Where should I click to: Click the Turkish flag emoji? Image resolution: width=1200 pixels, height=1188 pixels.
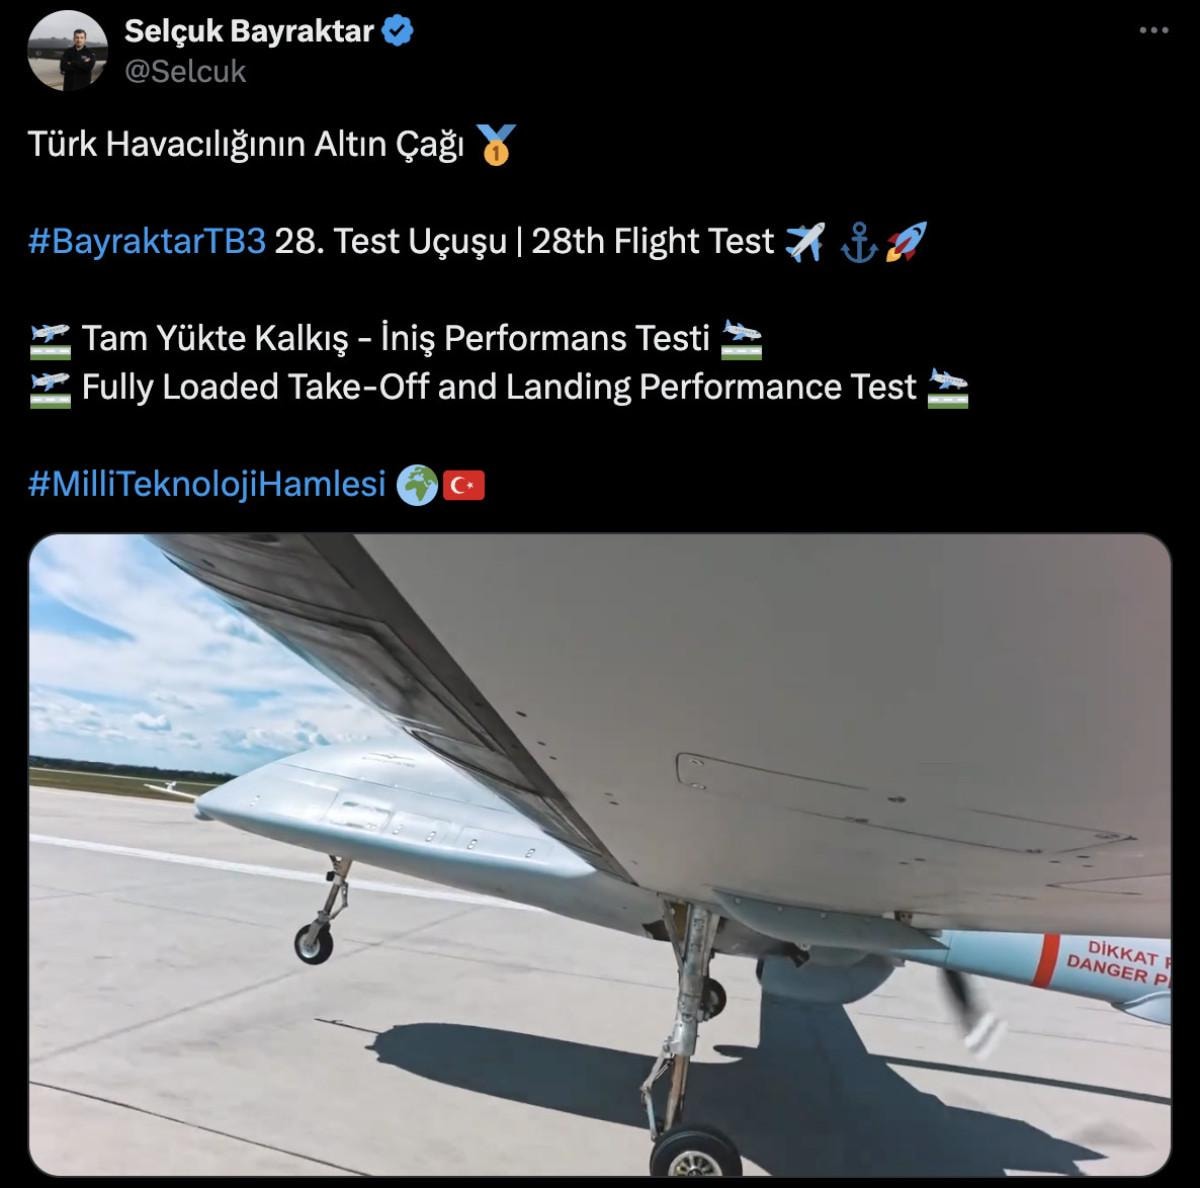tap(463, 485)
